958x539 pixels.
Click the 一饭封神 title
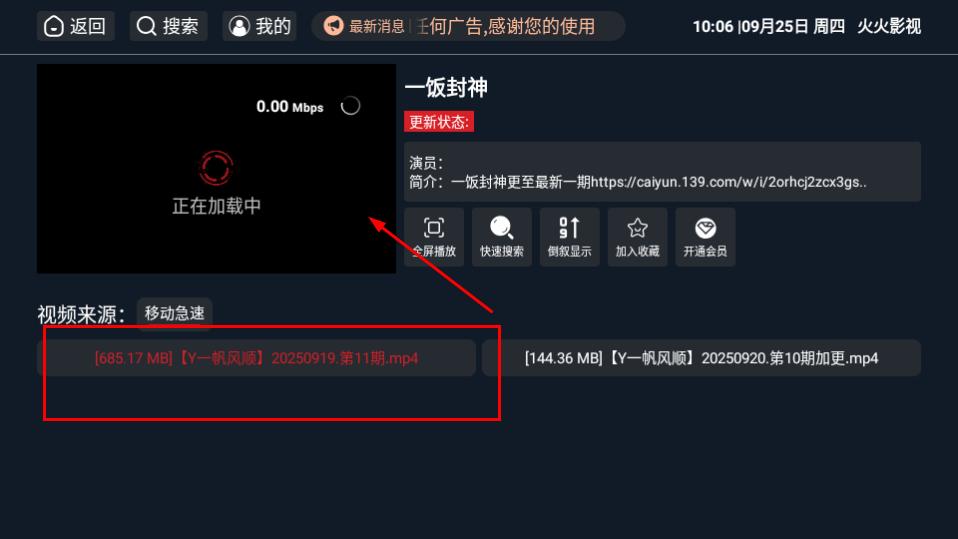pos(446,87)
